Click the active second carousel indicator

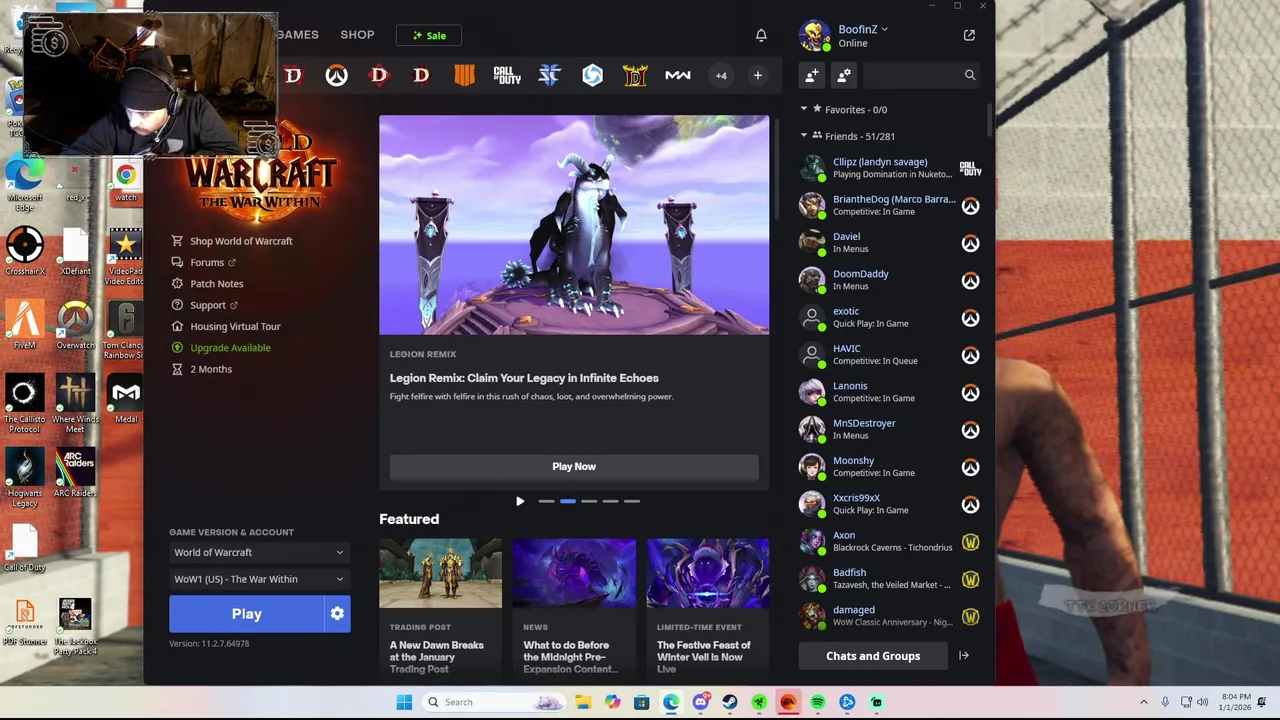click(x=567, y=501)
